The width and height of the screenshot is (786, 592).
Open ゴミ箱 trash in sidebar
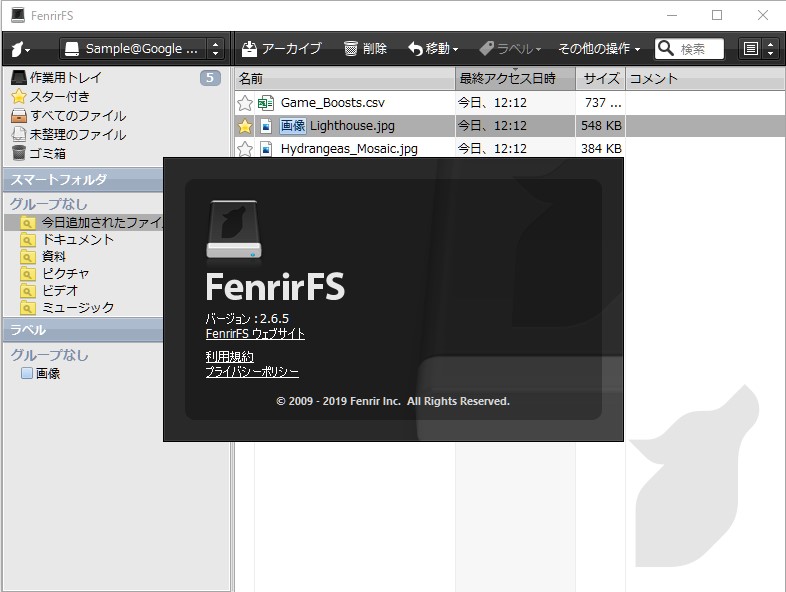pos(39,153)
